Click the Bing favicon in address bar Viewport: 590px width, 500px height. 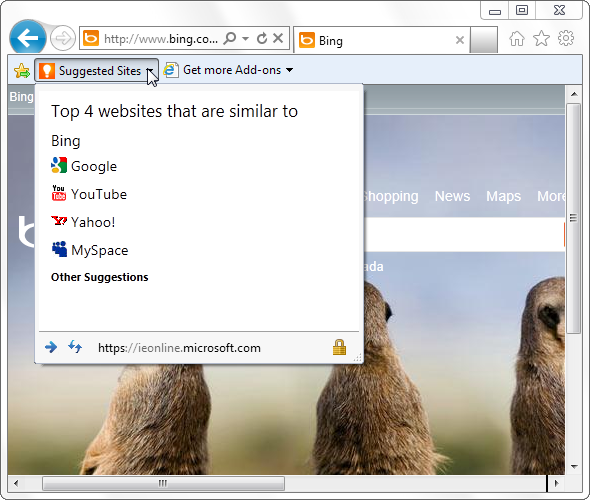91,38
